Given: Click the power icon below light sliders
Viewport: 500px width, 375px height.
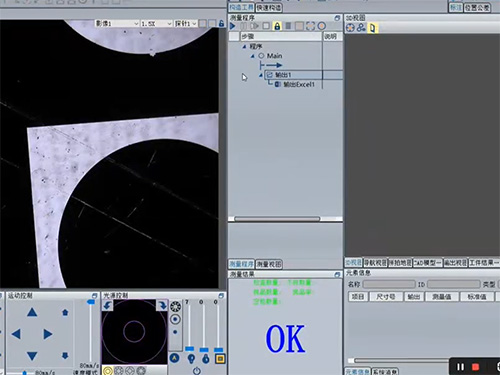Looking at the screenshot, I should (x=197, y=370).
